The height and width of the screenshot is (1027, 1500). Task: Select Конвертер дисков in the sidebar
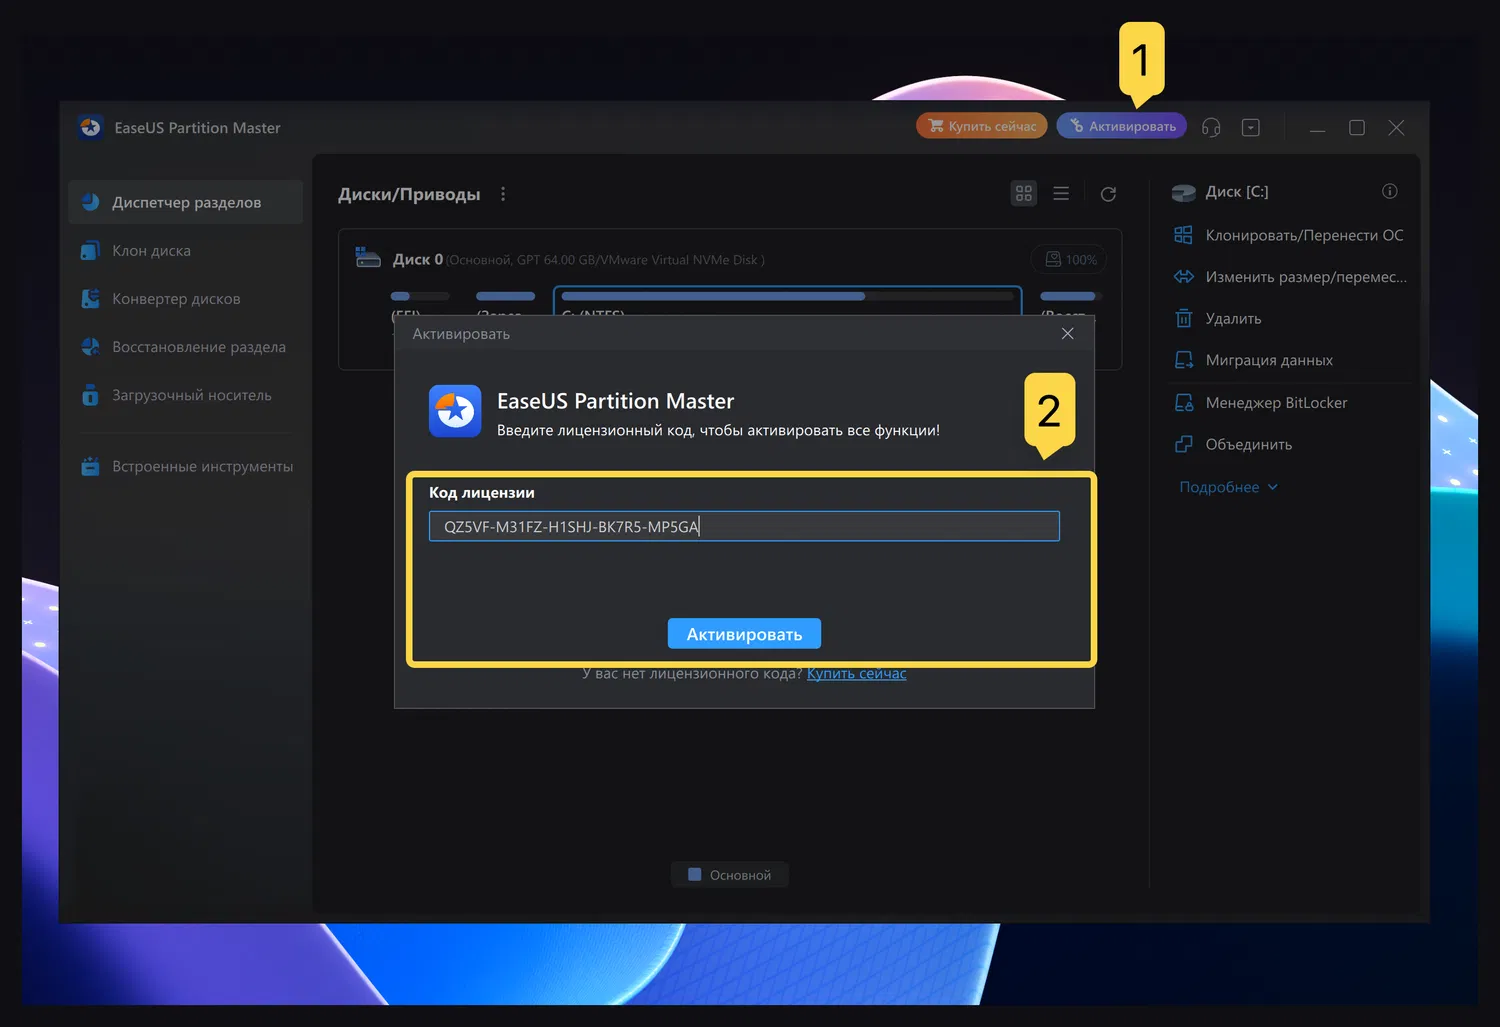click(186, 298)
